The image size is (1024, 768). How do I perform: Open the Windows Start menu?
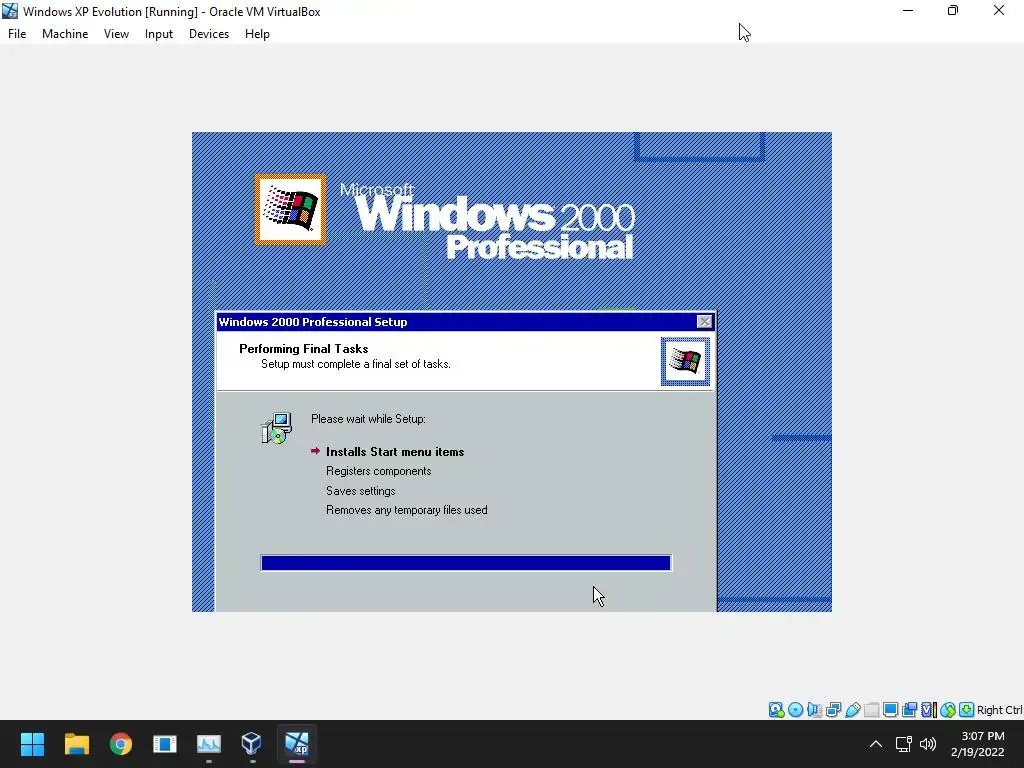[32, 744]
